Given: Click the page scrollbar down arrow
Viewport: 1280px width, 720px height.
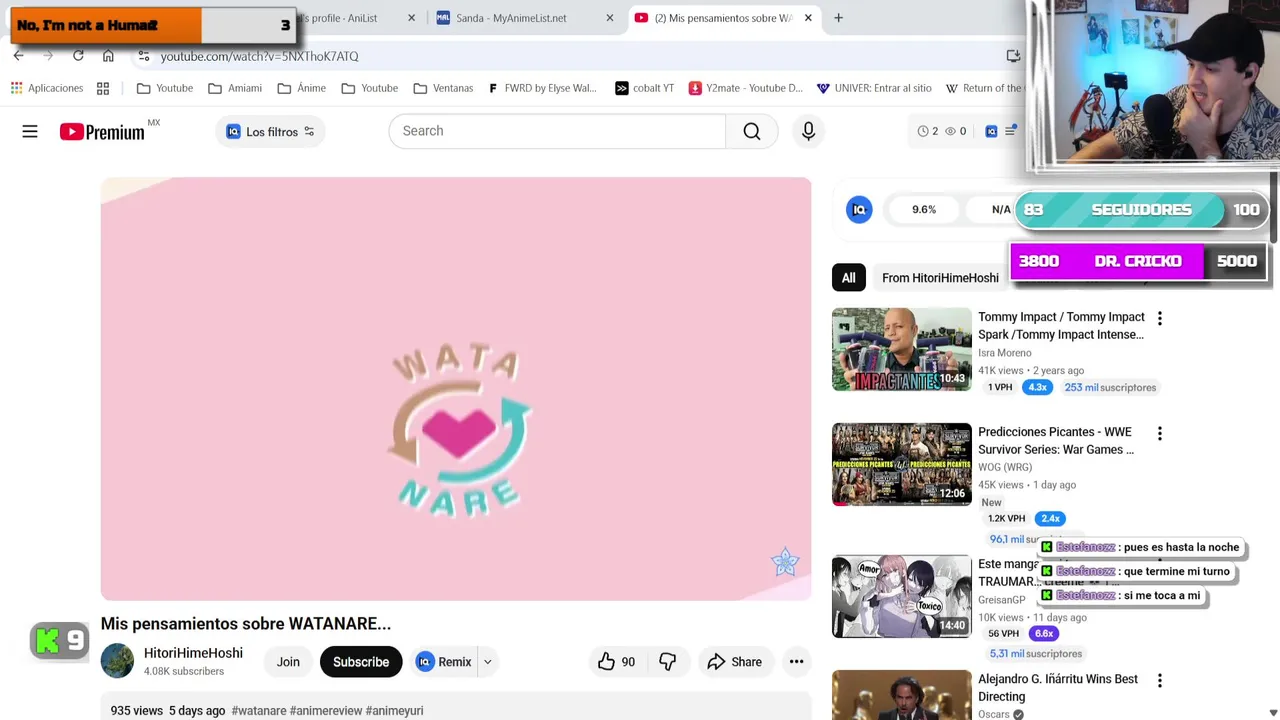Looking at the screenshot, I should [x=1273, y=712].
